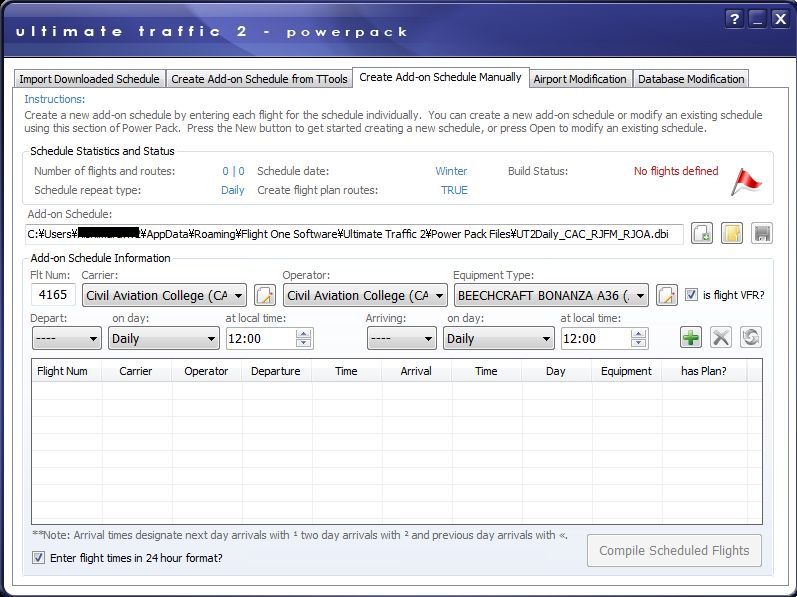Click the Carrier column header in table
This screenshot has height=597, width=797.
coord(136,371)
